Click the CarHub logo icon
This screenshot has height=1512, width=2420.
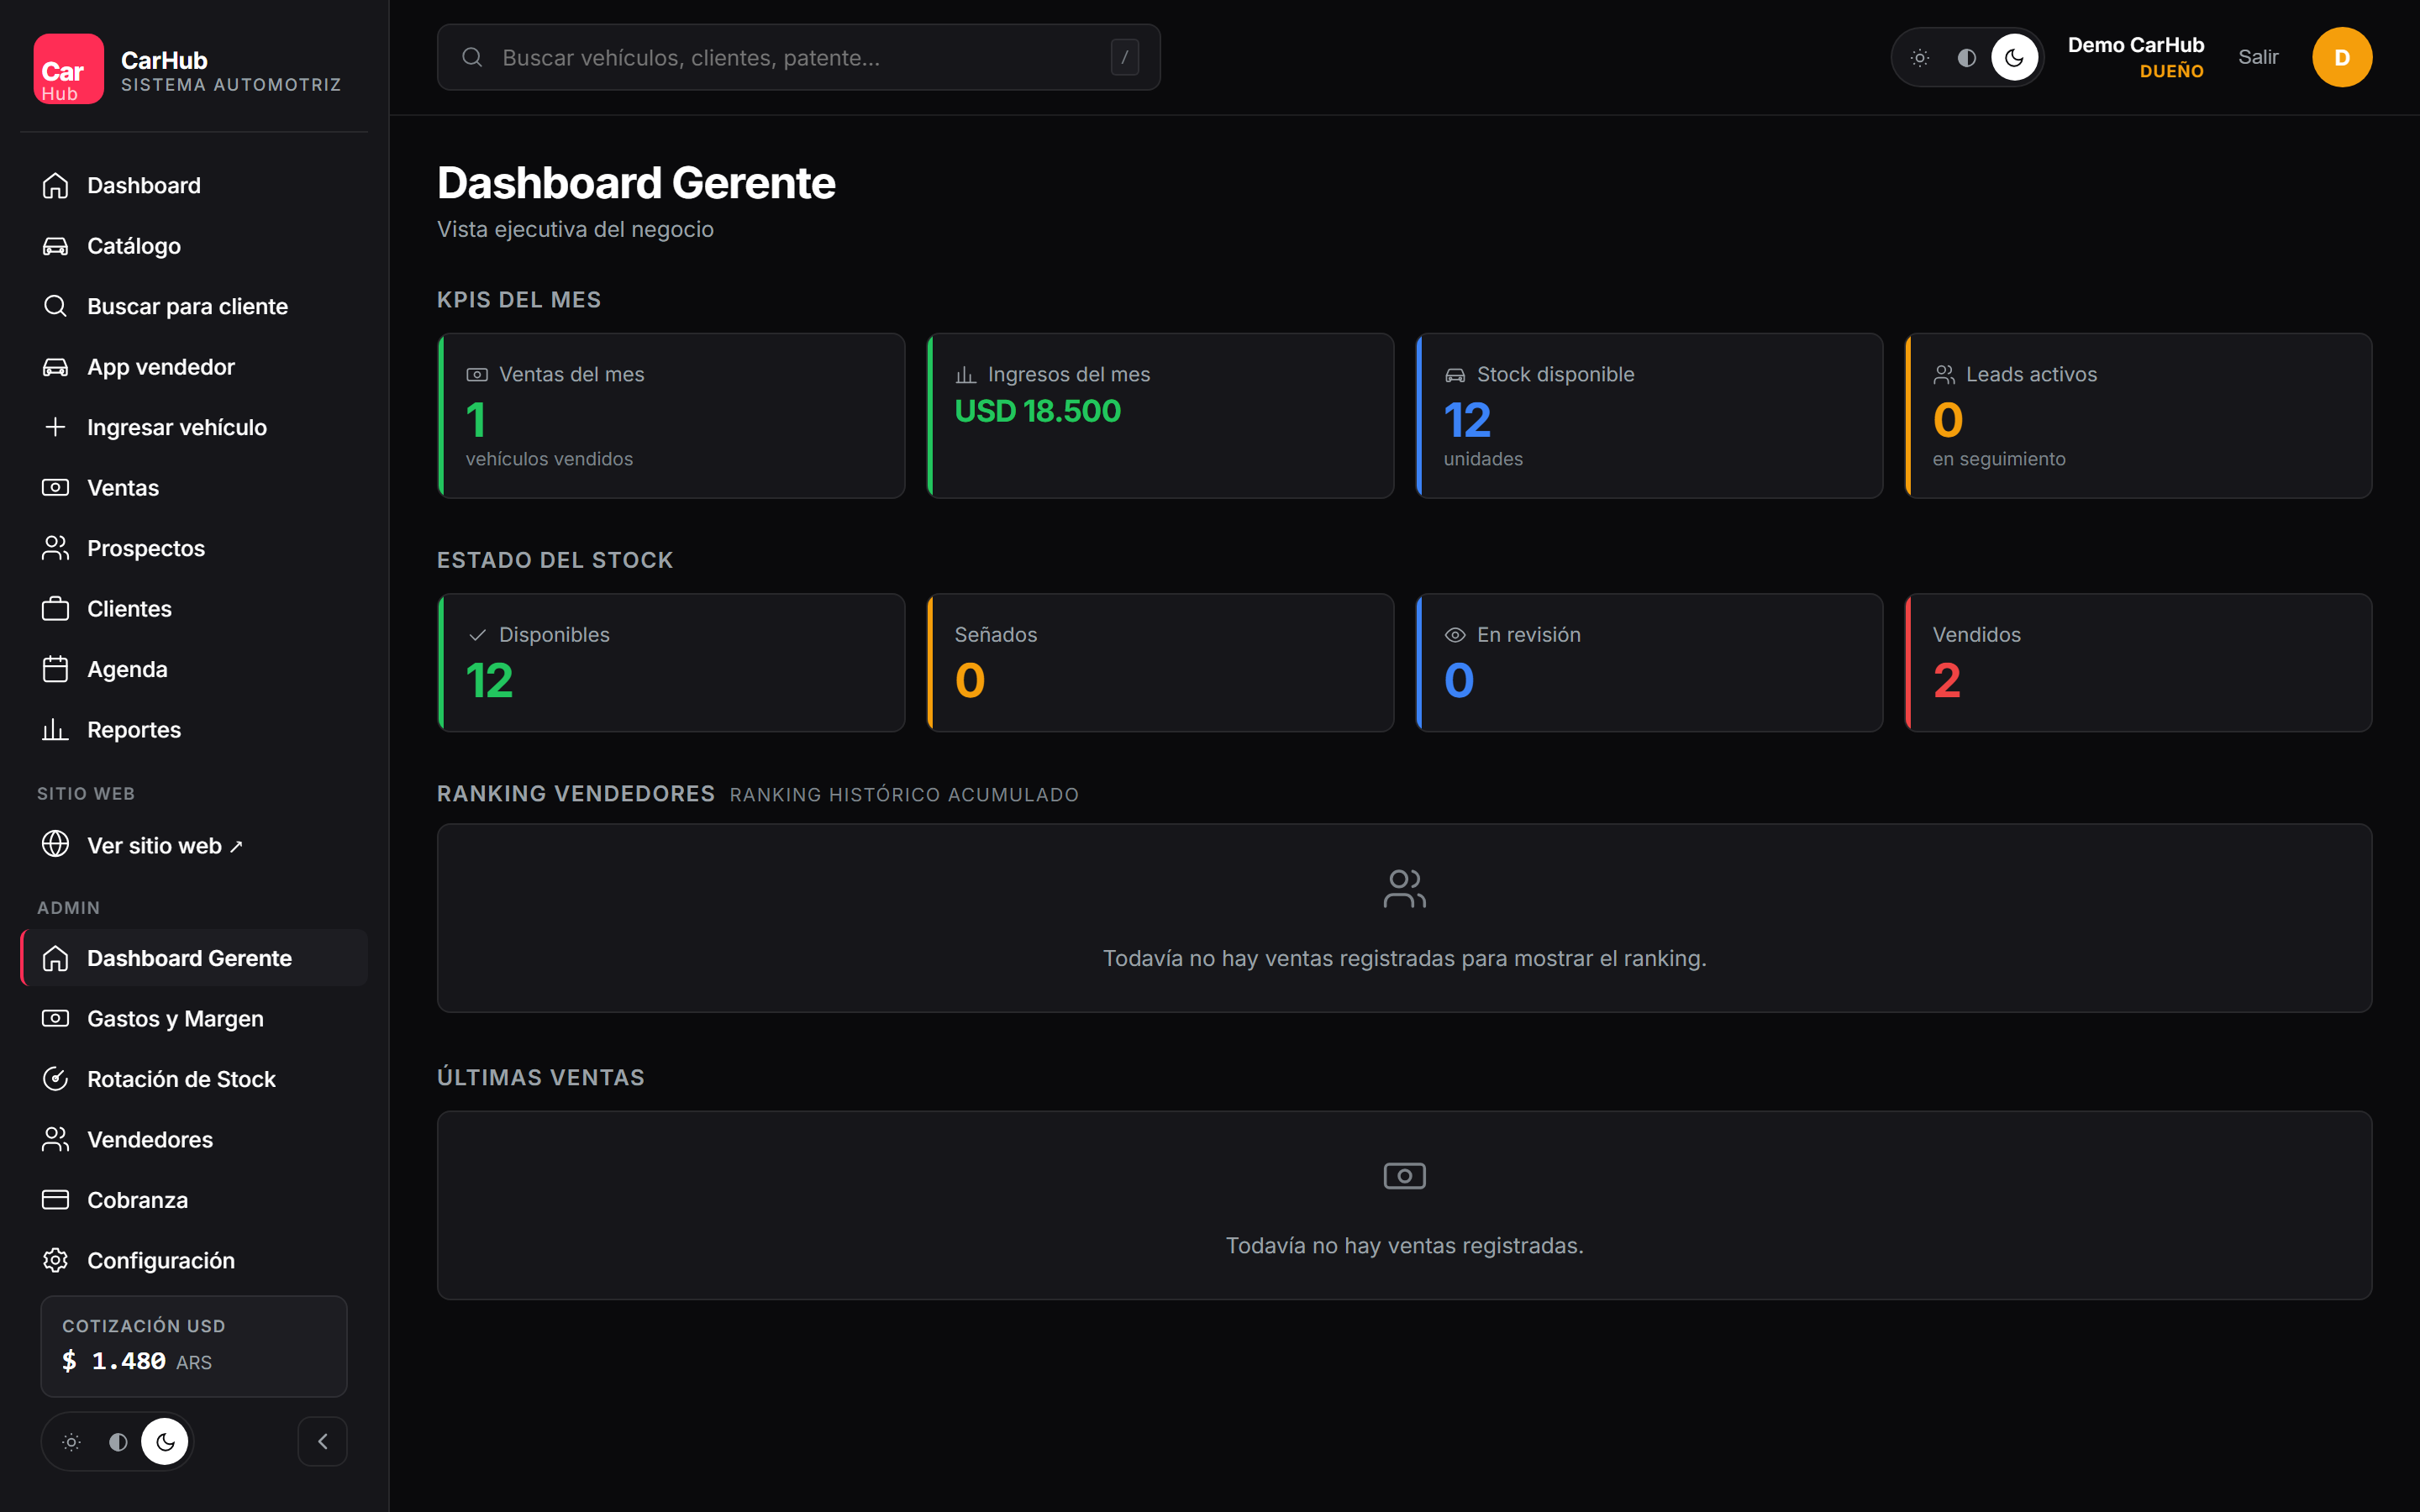tap(68, 69)
